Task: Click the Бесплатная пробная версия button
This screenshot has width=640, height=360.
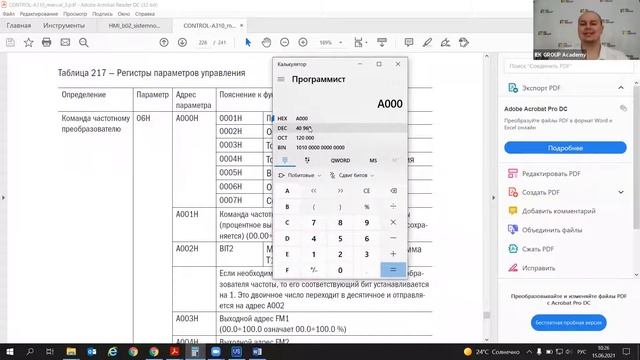Action: [x=568, y=322]
